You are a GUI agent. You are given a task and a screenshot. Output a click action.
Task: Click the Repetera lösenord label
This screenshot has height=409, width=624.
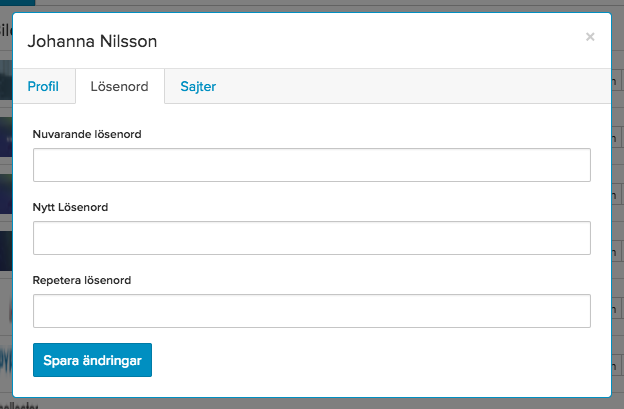82,280
